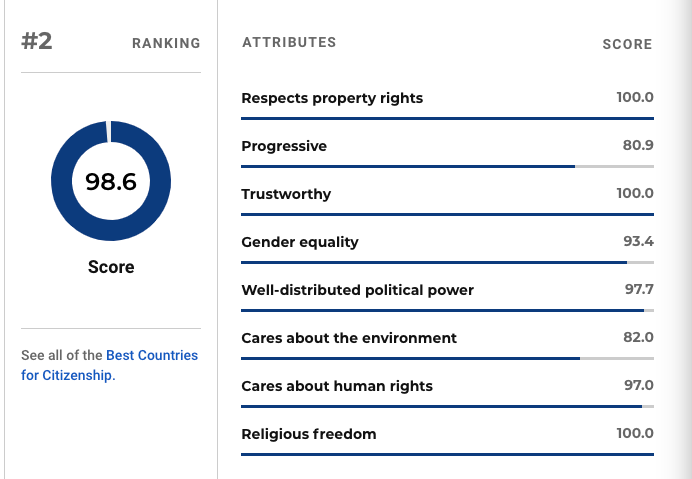Click Cares about the environment label
This screenshot has height=479, width=692.
tap(349, 338)
